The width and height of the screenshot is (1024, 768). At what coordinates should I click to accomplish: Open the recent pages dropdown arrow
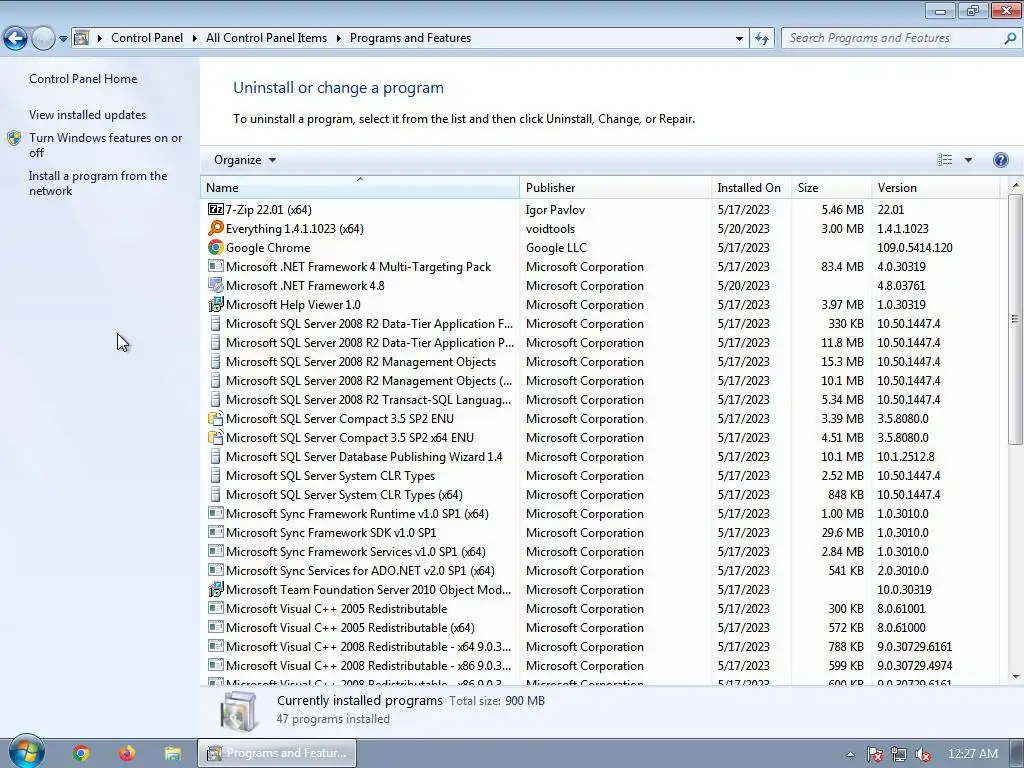coord(63,39)
